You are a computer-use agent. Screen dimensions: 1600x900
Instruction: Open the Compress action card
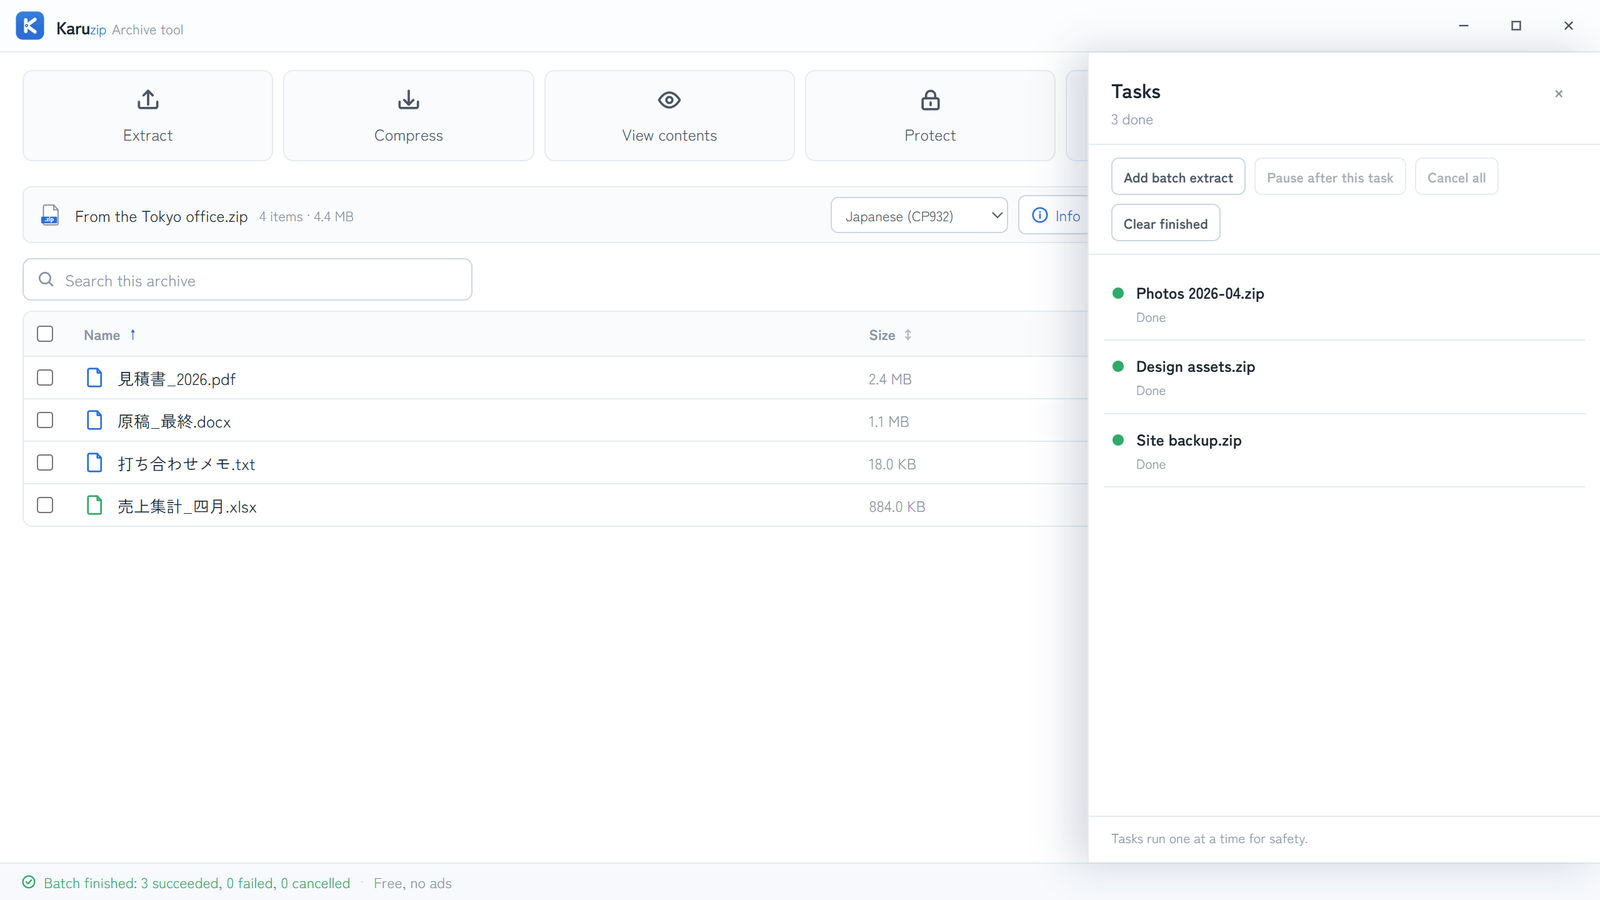408,116
